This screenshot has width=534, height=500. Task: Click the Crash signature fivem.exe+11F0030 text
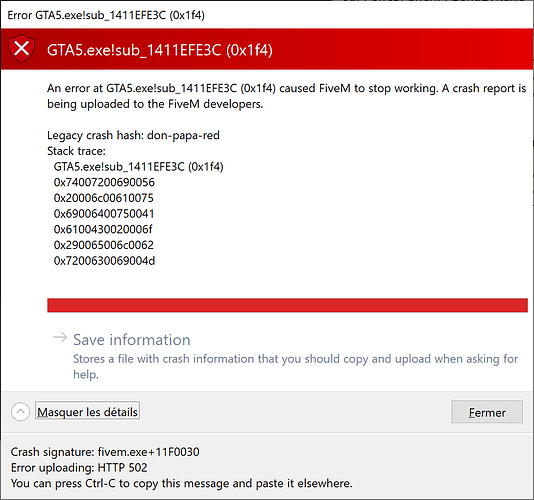105,452
